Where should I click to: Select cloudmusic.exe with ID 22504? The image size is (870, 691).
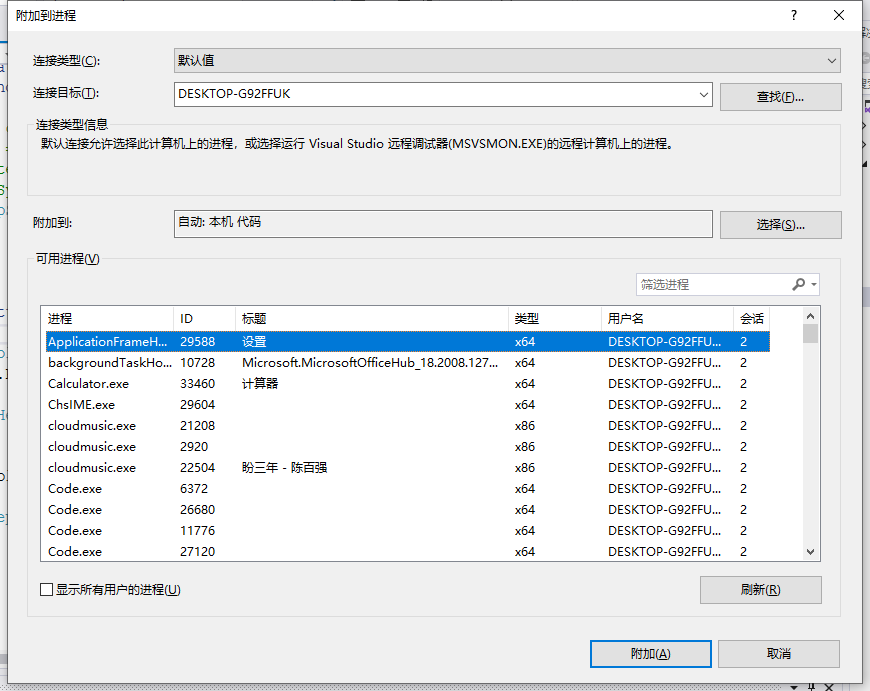[300, 468]
